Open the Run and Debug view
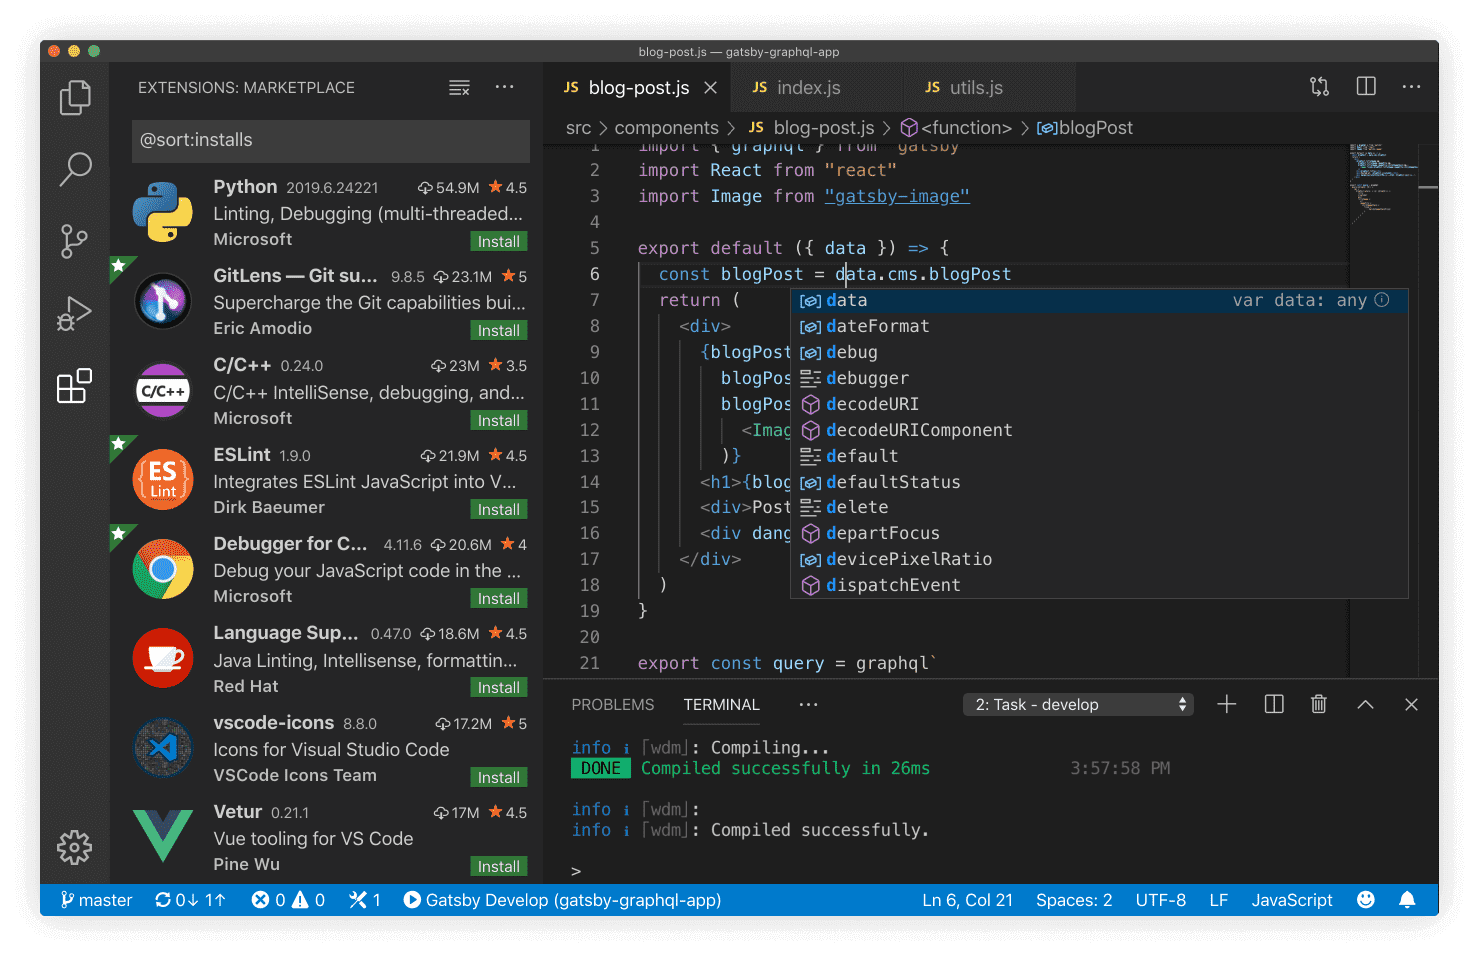 75,313
